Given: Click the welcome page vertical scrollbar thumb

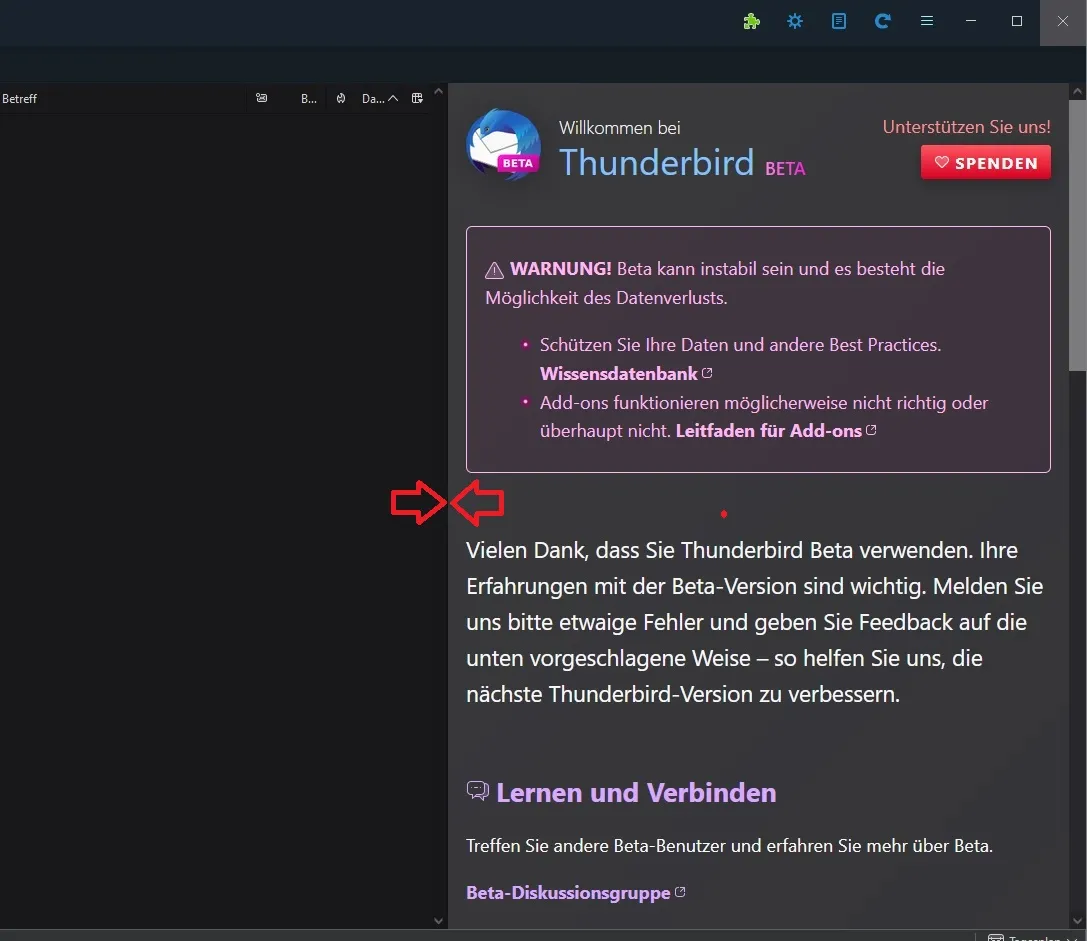Looking at the screenshot, I should click(x=1077, y=236).
